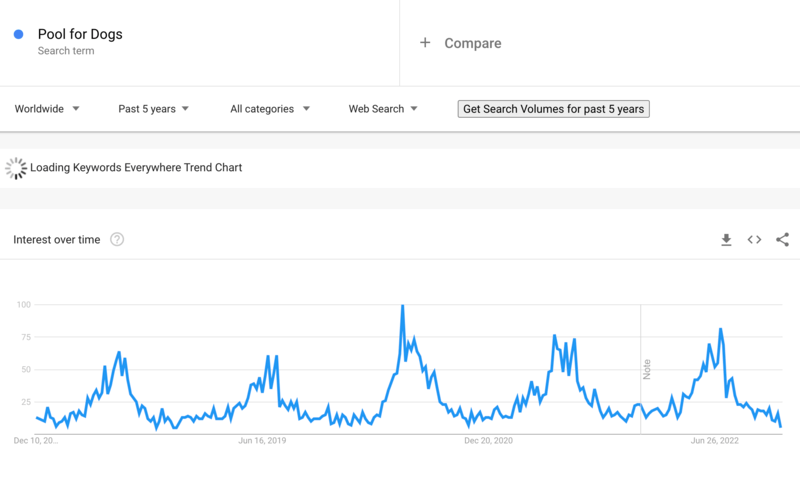
Task: Select the Jun 16, 2019 axis label
Action: pos(263,440)
